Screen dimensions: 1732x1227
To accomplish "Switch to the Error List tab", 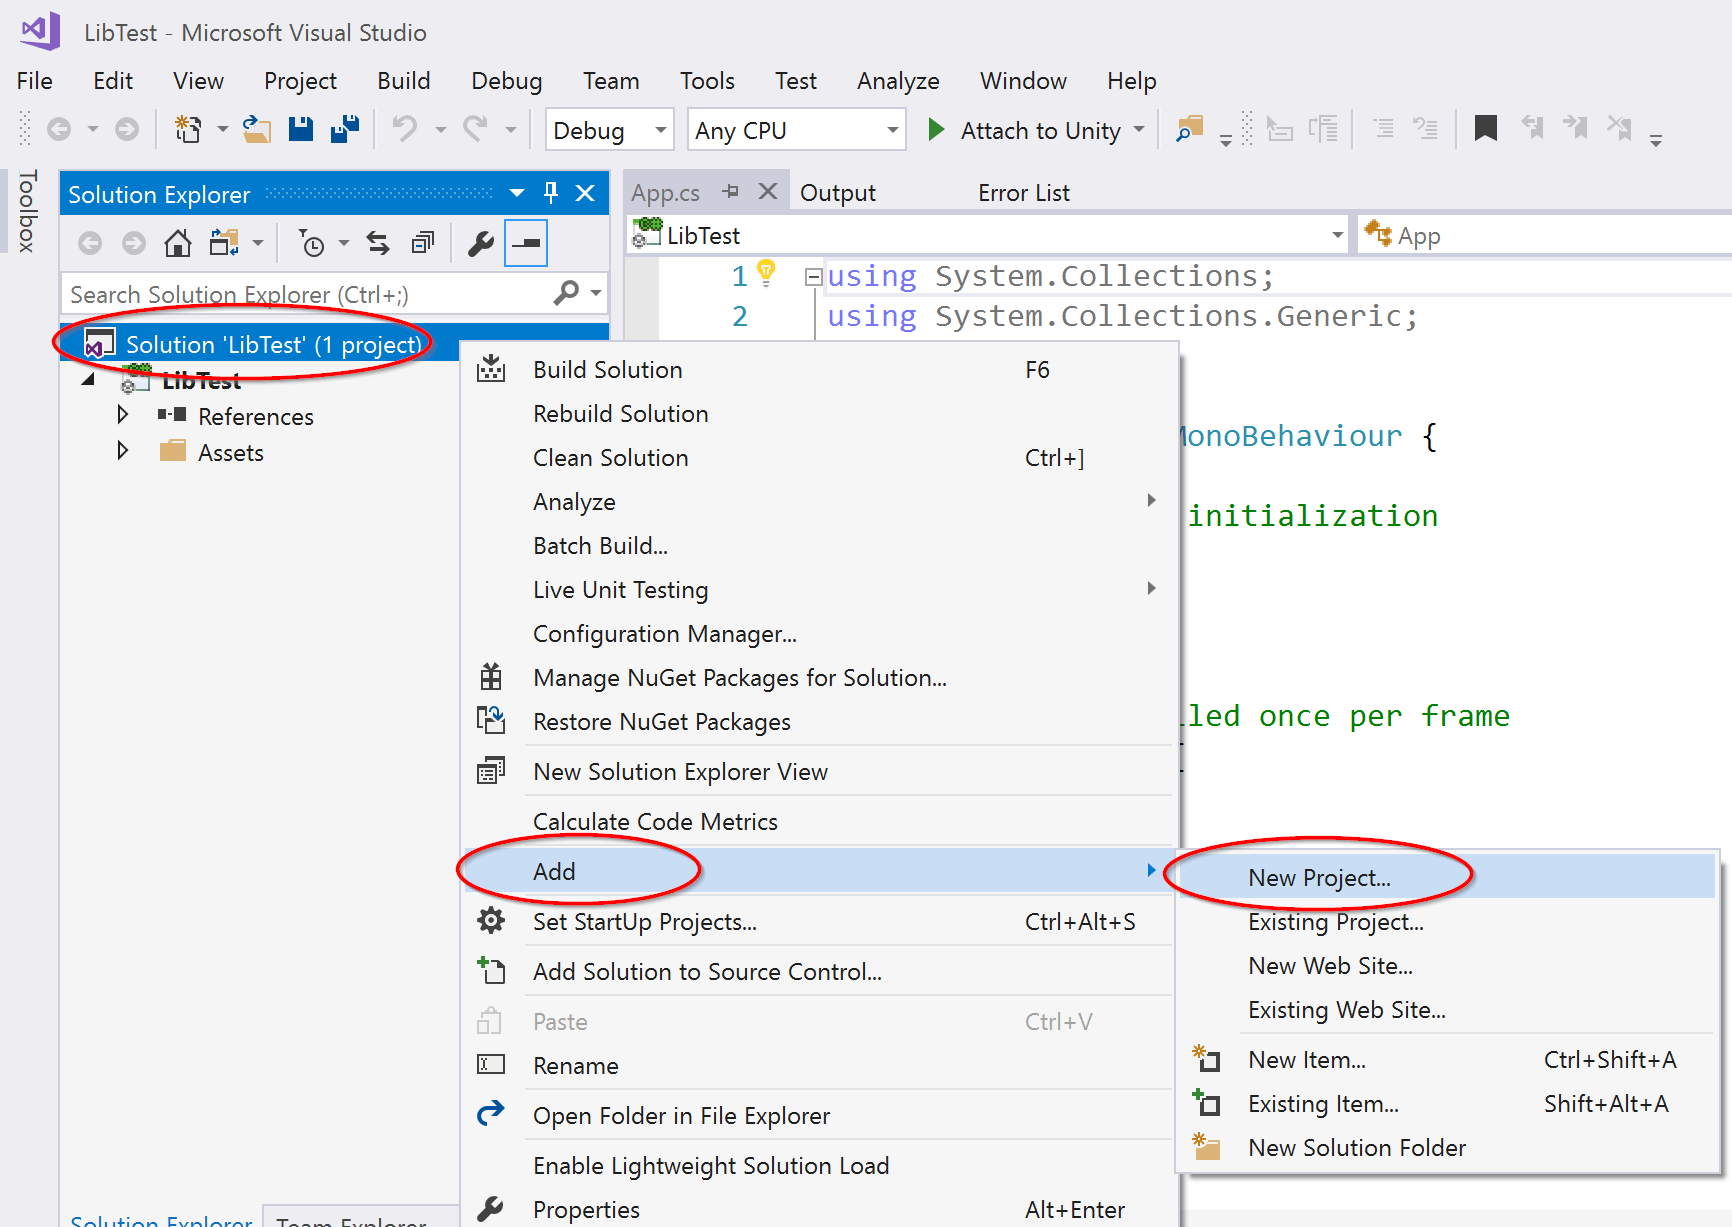I will click(1024, 193).
